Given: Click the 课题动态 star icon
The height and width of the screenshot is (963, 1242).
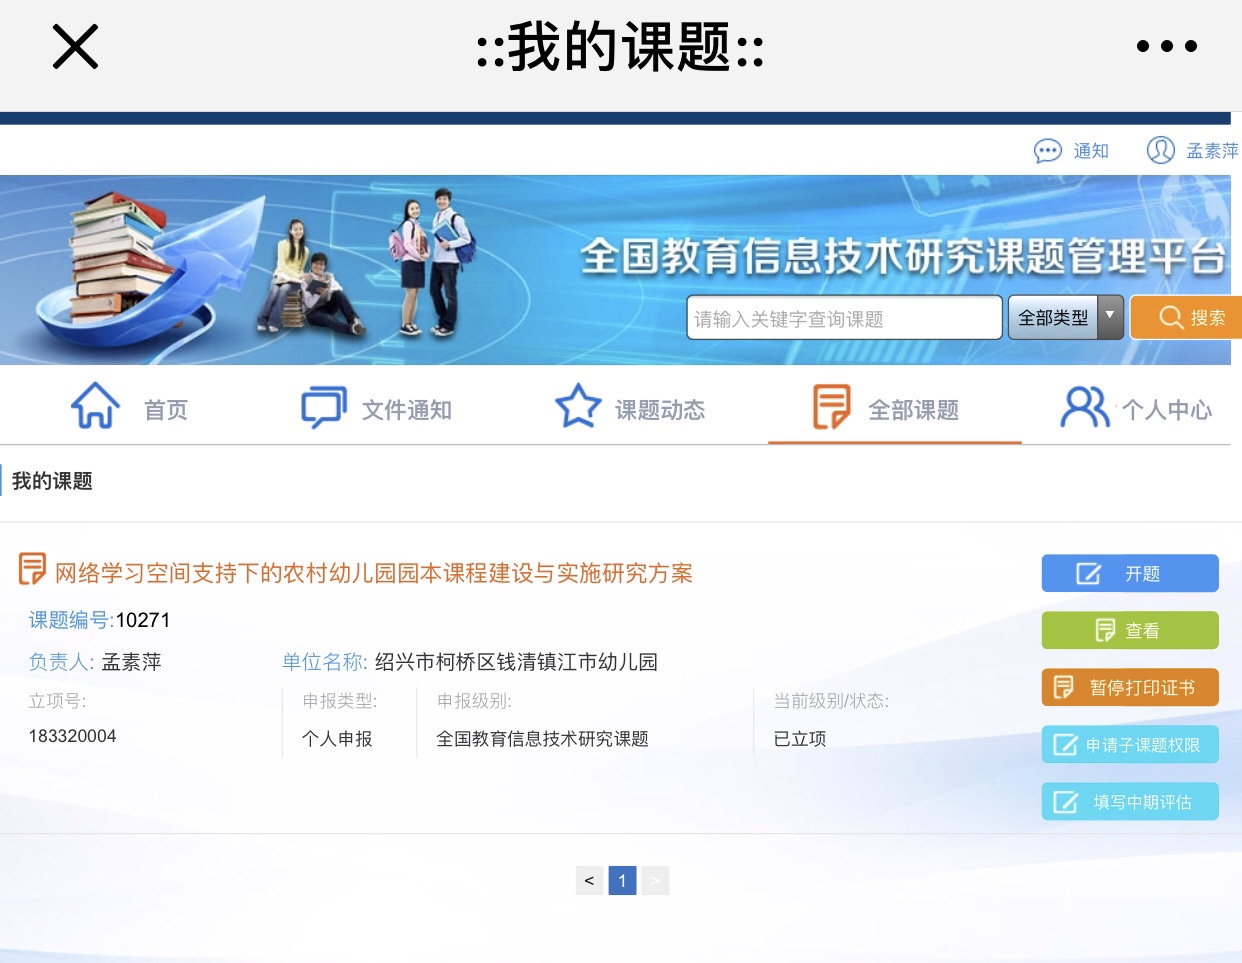Looking at the screenshot, I should click(x=578, y=405).
